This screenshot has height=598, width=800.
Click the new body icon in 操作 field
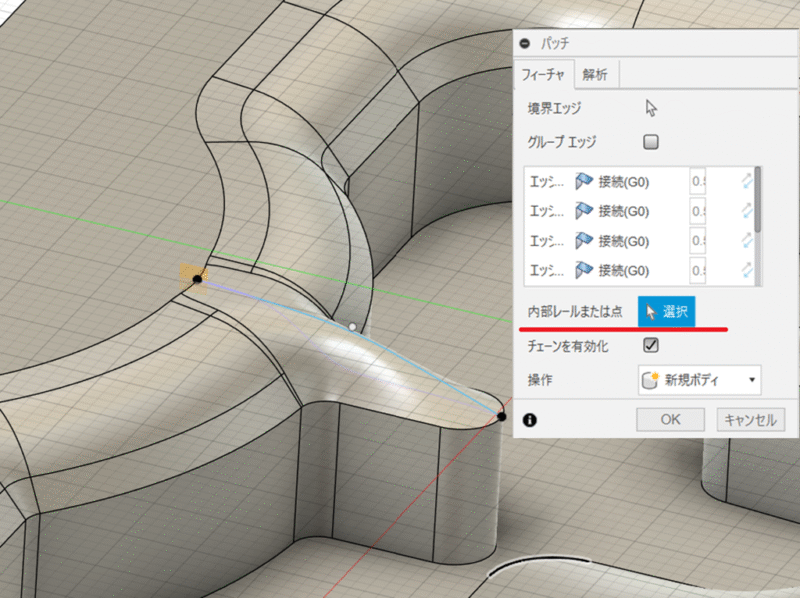649,380
